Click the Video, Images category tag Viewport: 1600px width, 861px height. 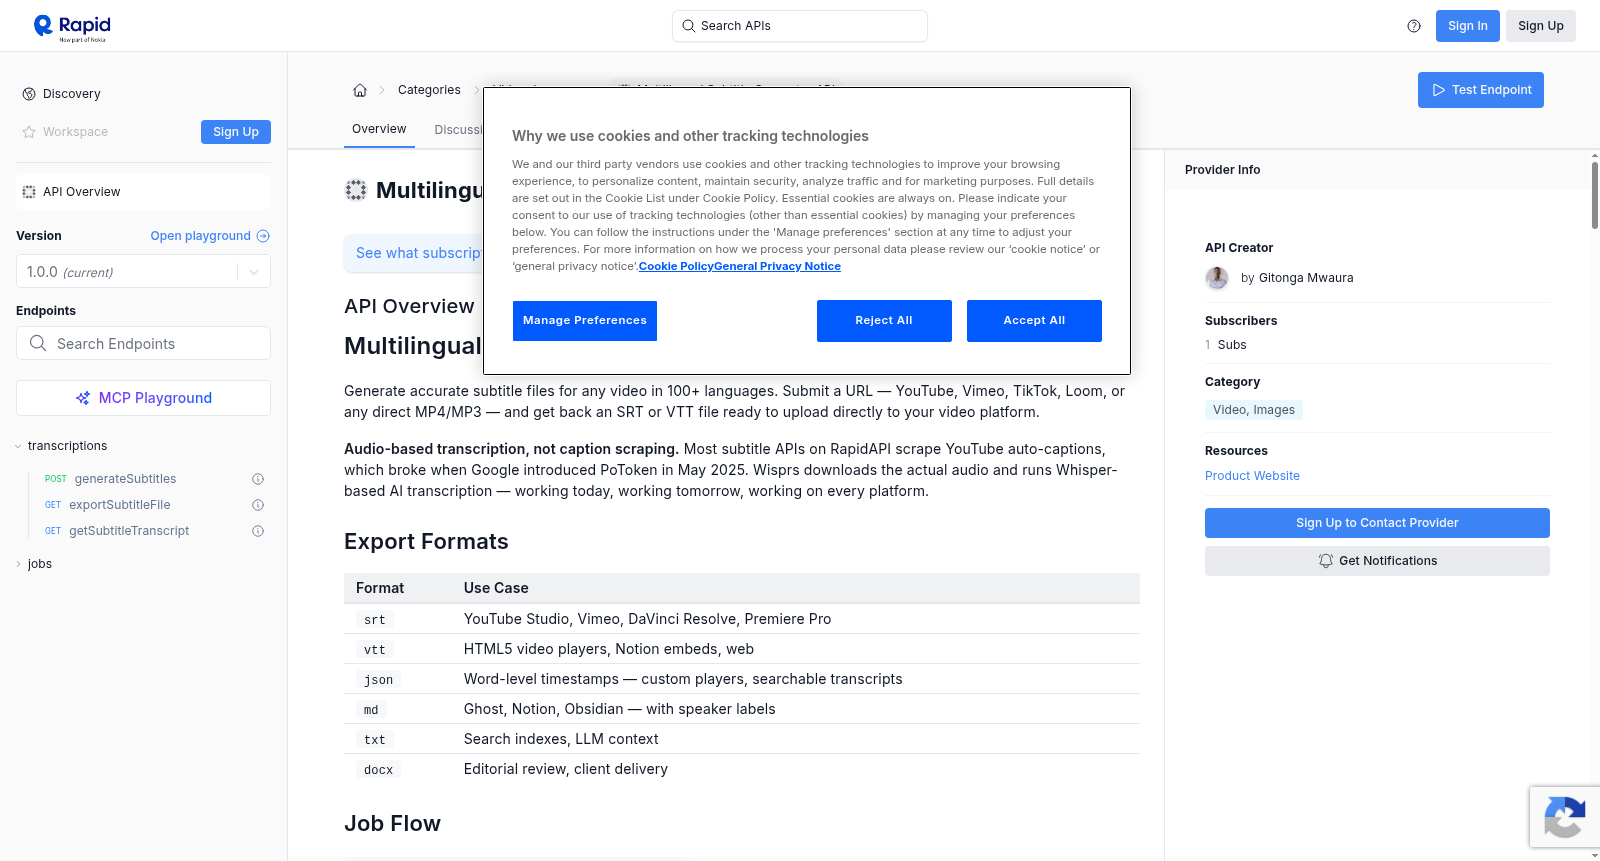[x=1254, y=410]
